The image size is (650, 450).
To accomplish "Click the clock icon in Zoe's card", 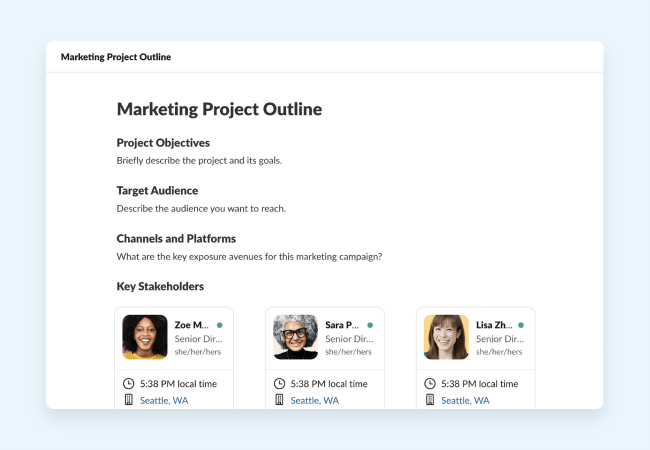I will point(128,383).
